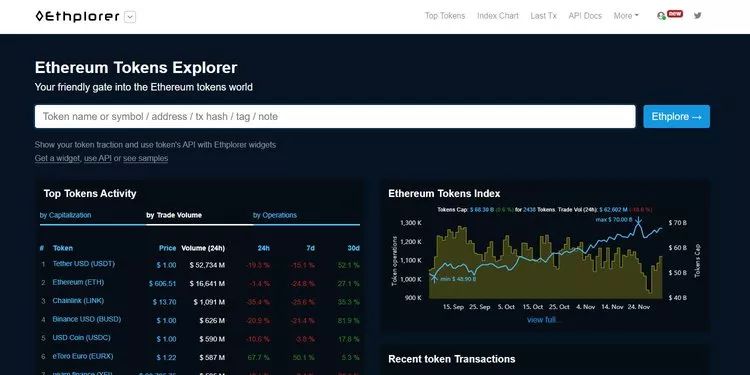750x375 pixels.
Task: Follow the use API link
Action: click(x=98, y=158)
